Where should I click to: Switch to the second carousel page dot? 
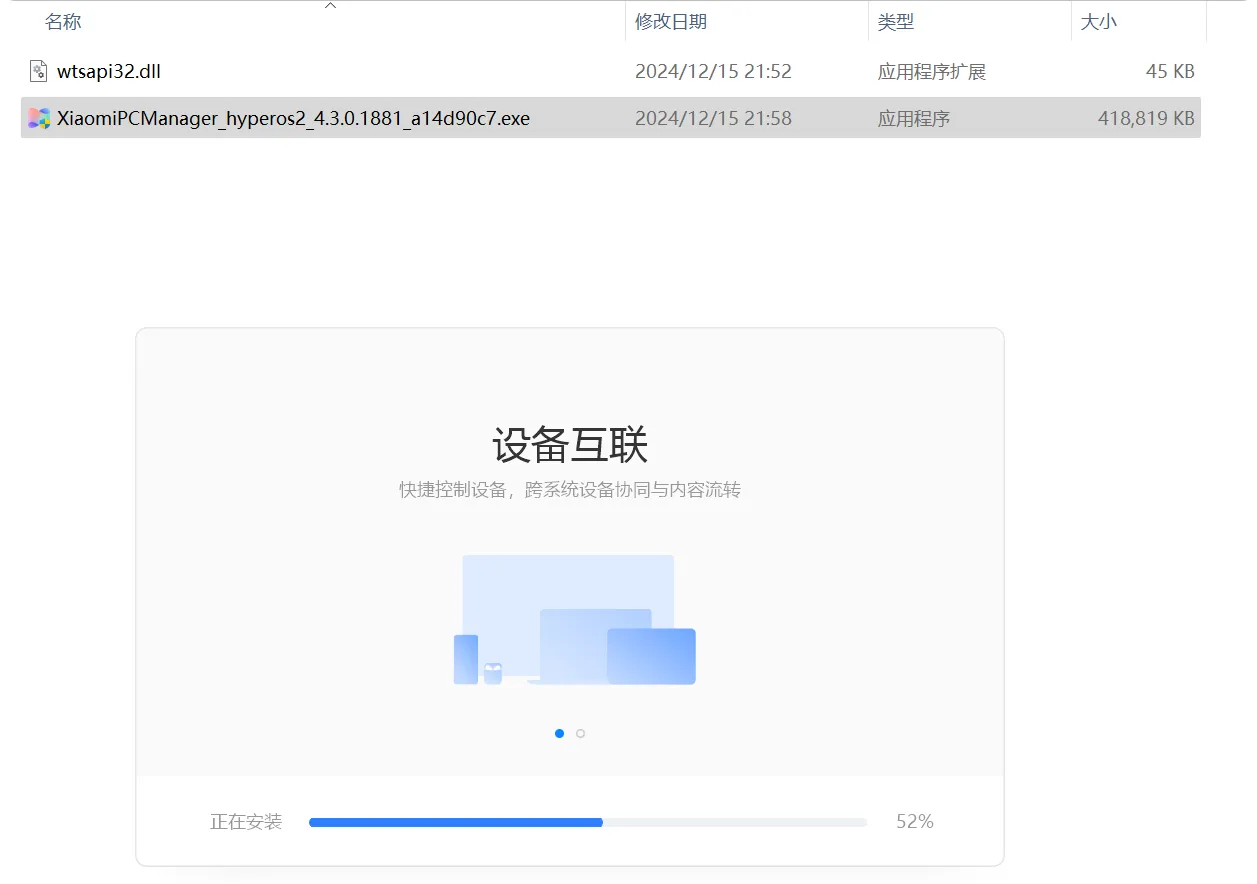pyautogui.click(x=581, y=733)
